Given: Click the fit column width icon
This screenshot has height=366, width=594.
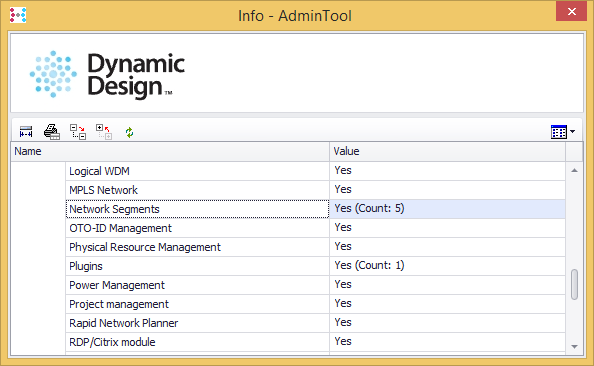Looking at the screenshot, I should coord(26,132).
